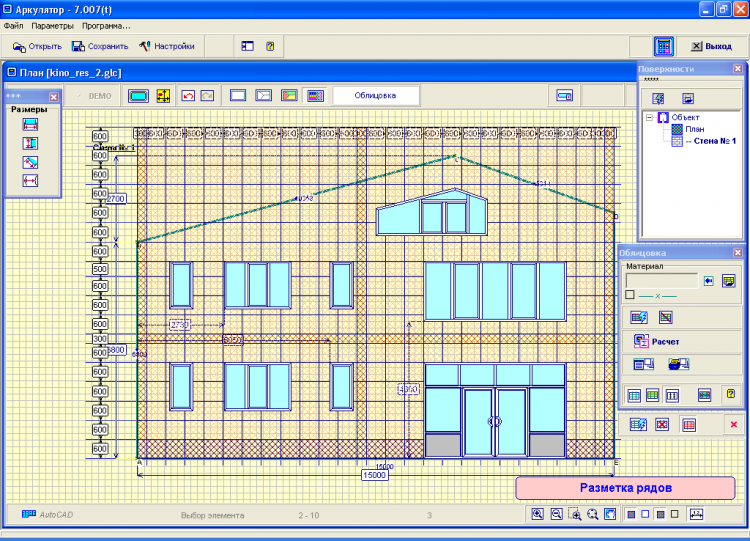Click the lightning grid icon in bottom strip
Screen dimensions: 750x541
point(638,424)
